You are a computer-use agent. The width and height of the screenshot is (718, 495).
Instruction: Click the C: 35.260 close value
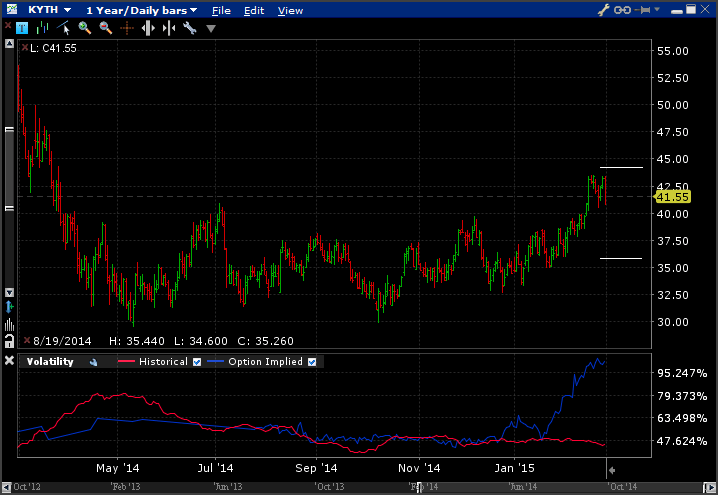(x=266, y=341)
